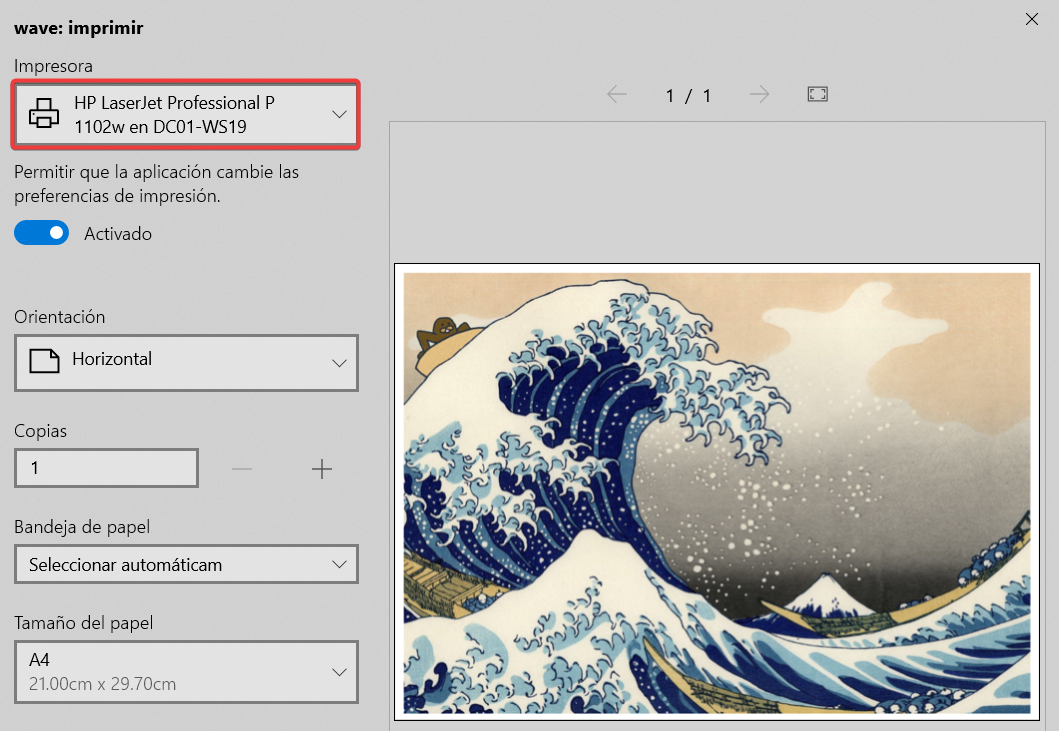Image resolution: width=1059 pixels, height=731 pixels.
Task: Close the print dialog
Action: point(1031,18)
